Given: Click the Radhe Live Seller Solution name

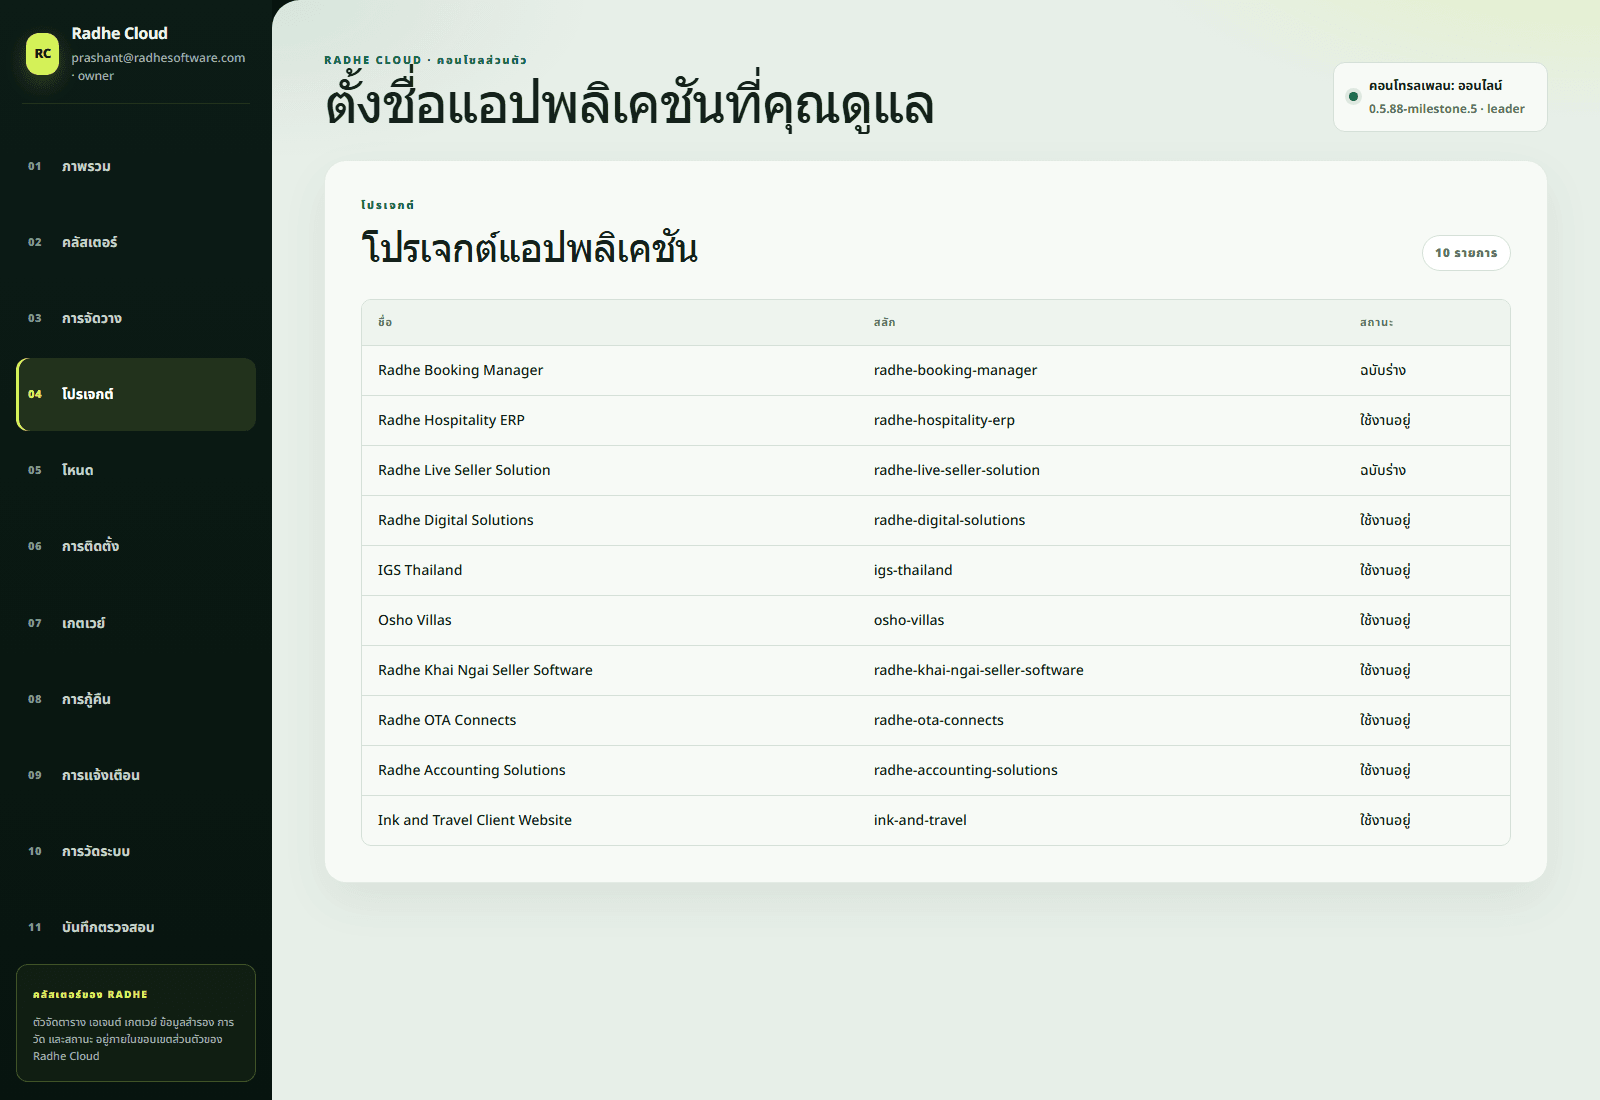Looking at the screenshot, I should click(x=464, y=470).
